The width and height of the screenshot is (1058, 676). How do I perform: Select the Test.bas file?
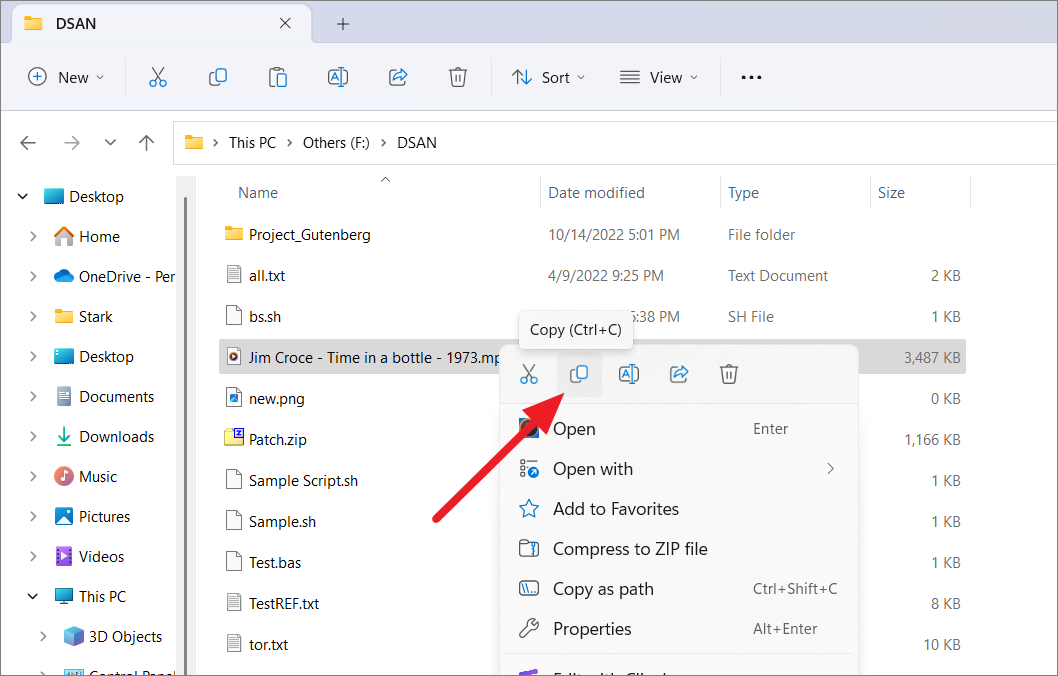click(275, 563)
